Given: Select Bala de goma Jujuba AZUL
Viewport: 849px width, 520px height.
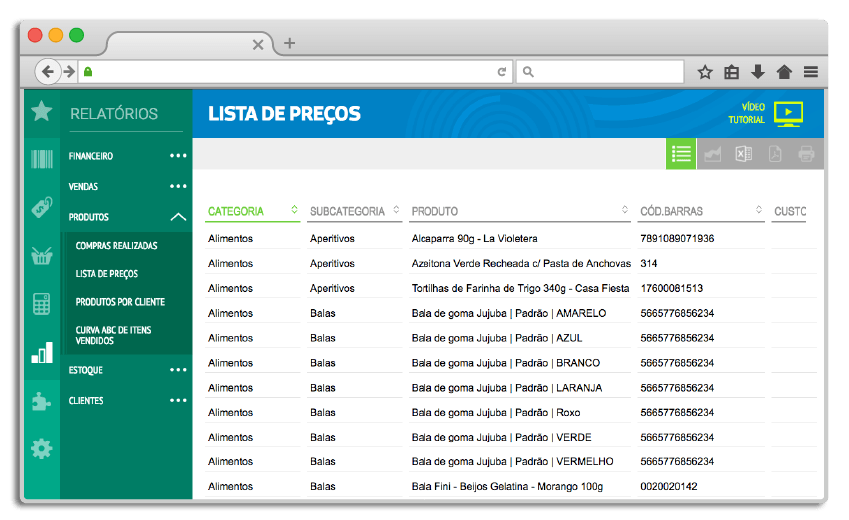Looking at the screenshot, I should tap(497, 338).
